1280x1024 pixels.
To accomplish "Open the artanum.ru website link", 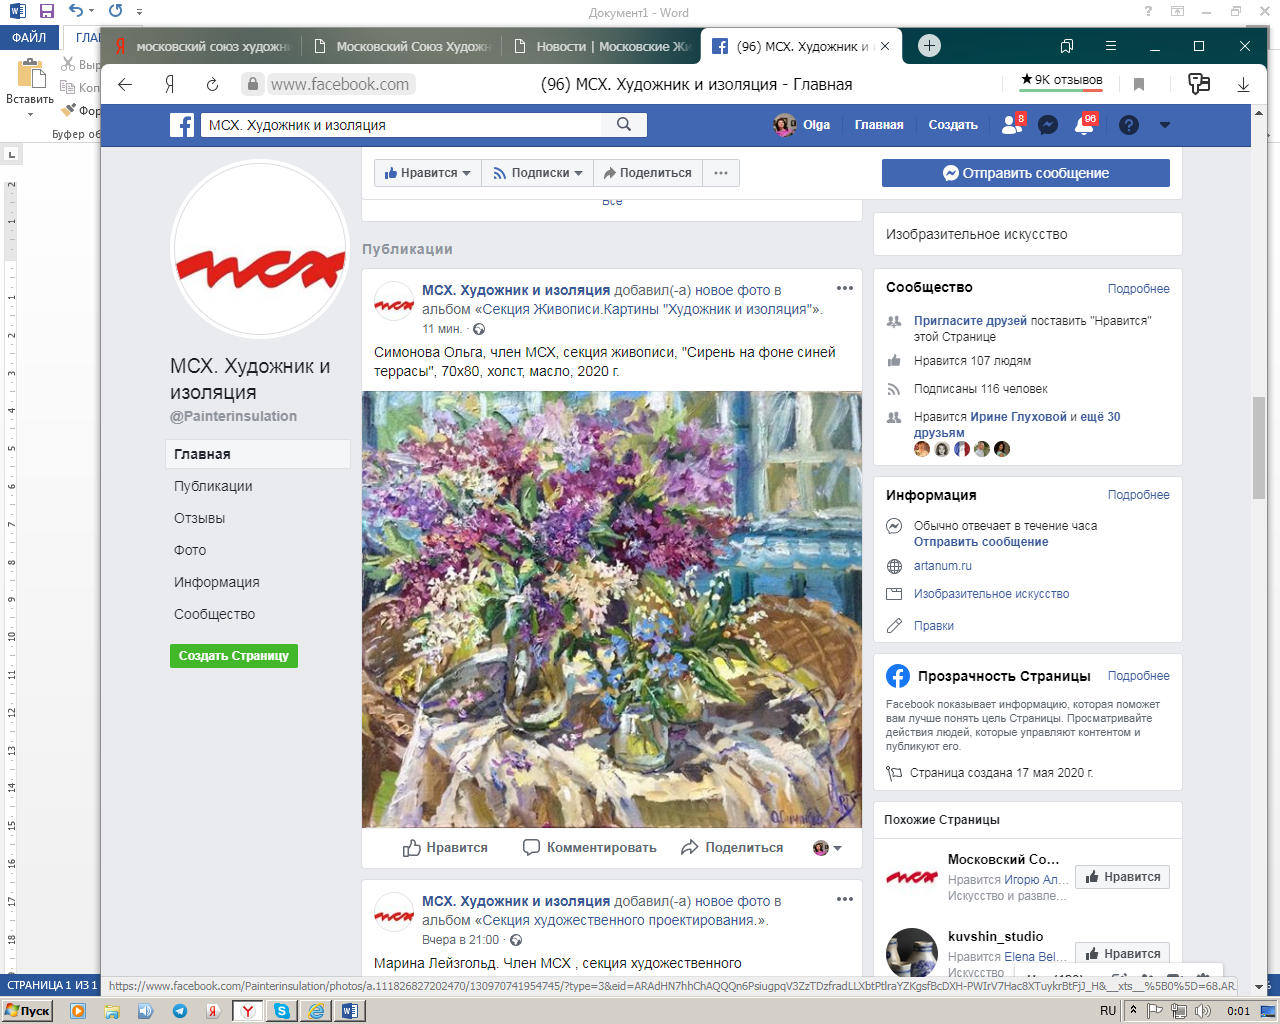I will [942, 566].
